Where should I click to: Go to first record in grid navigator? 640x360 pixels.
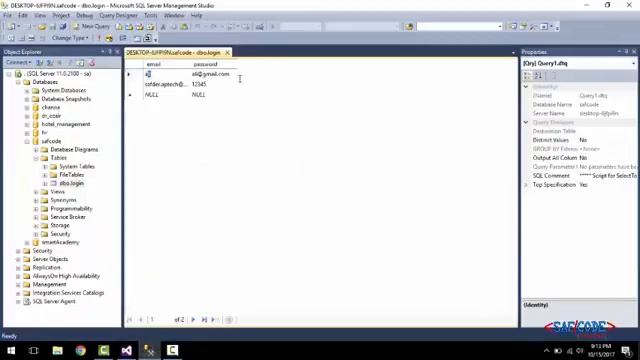[129, 320]
